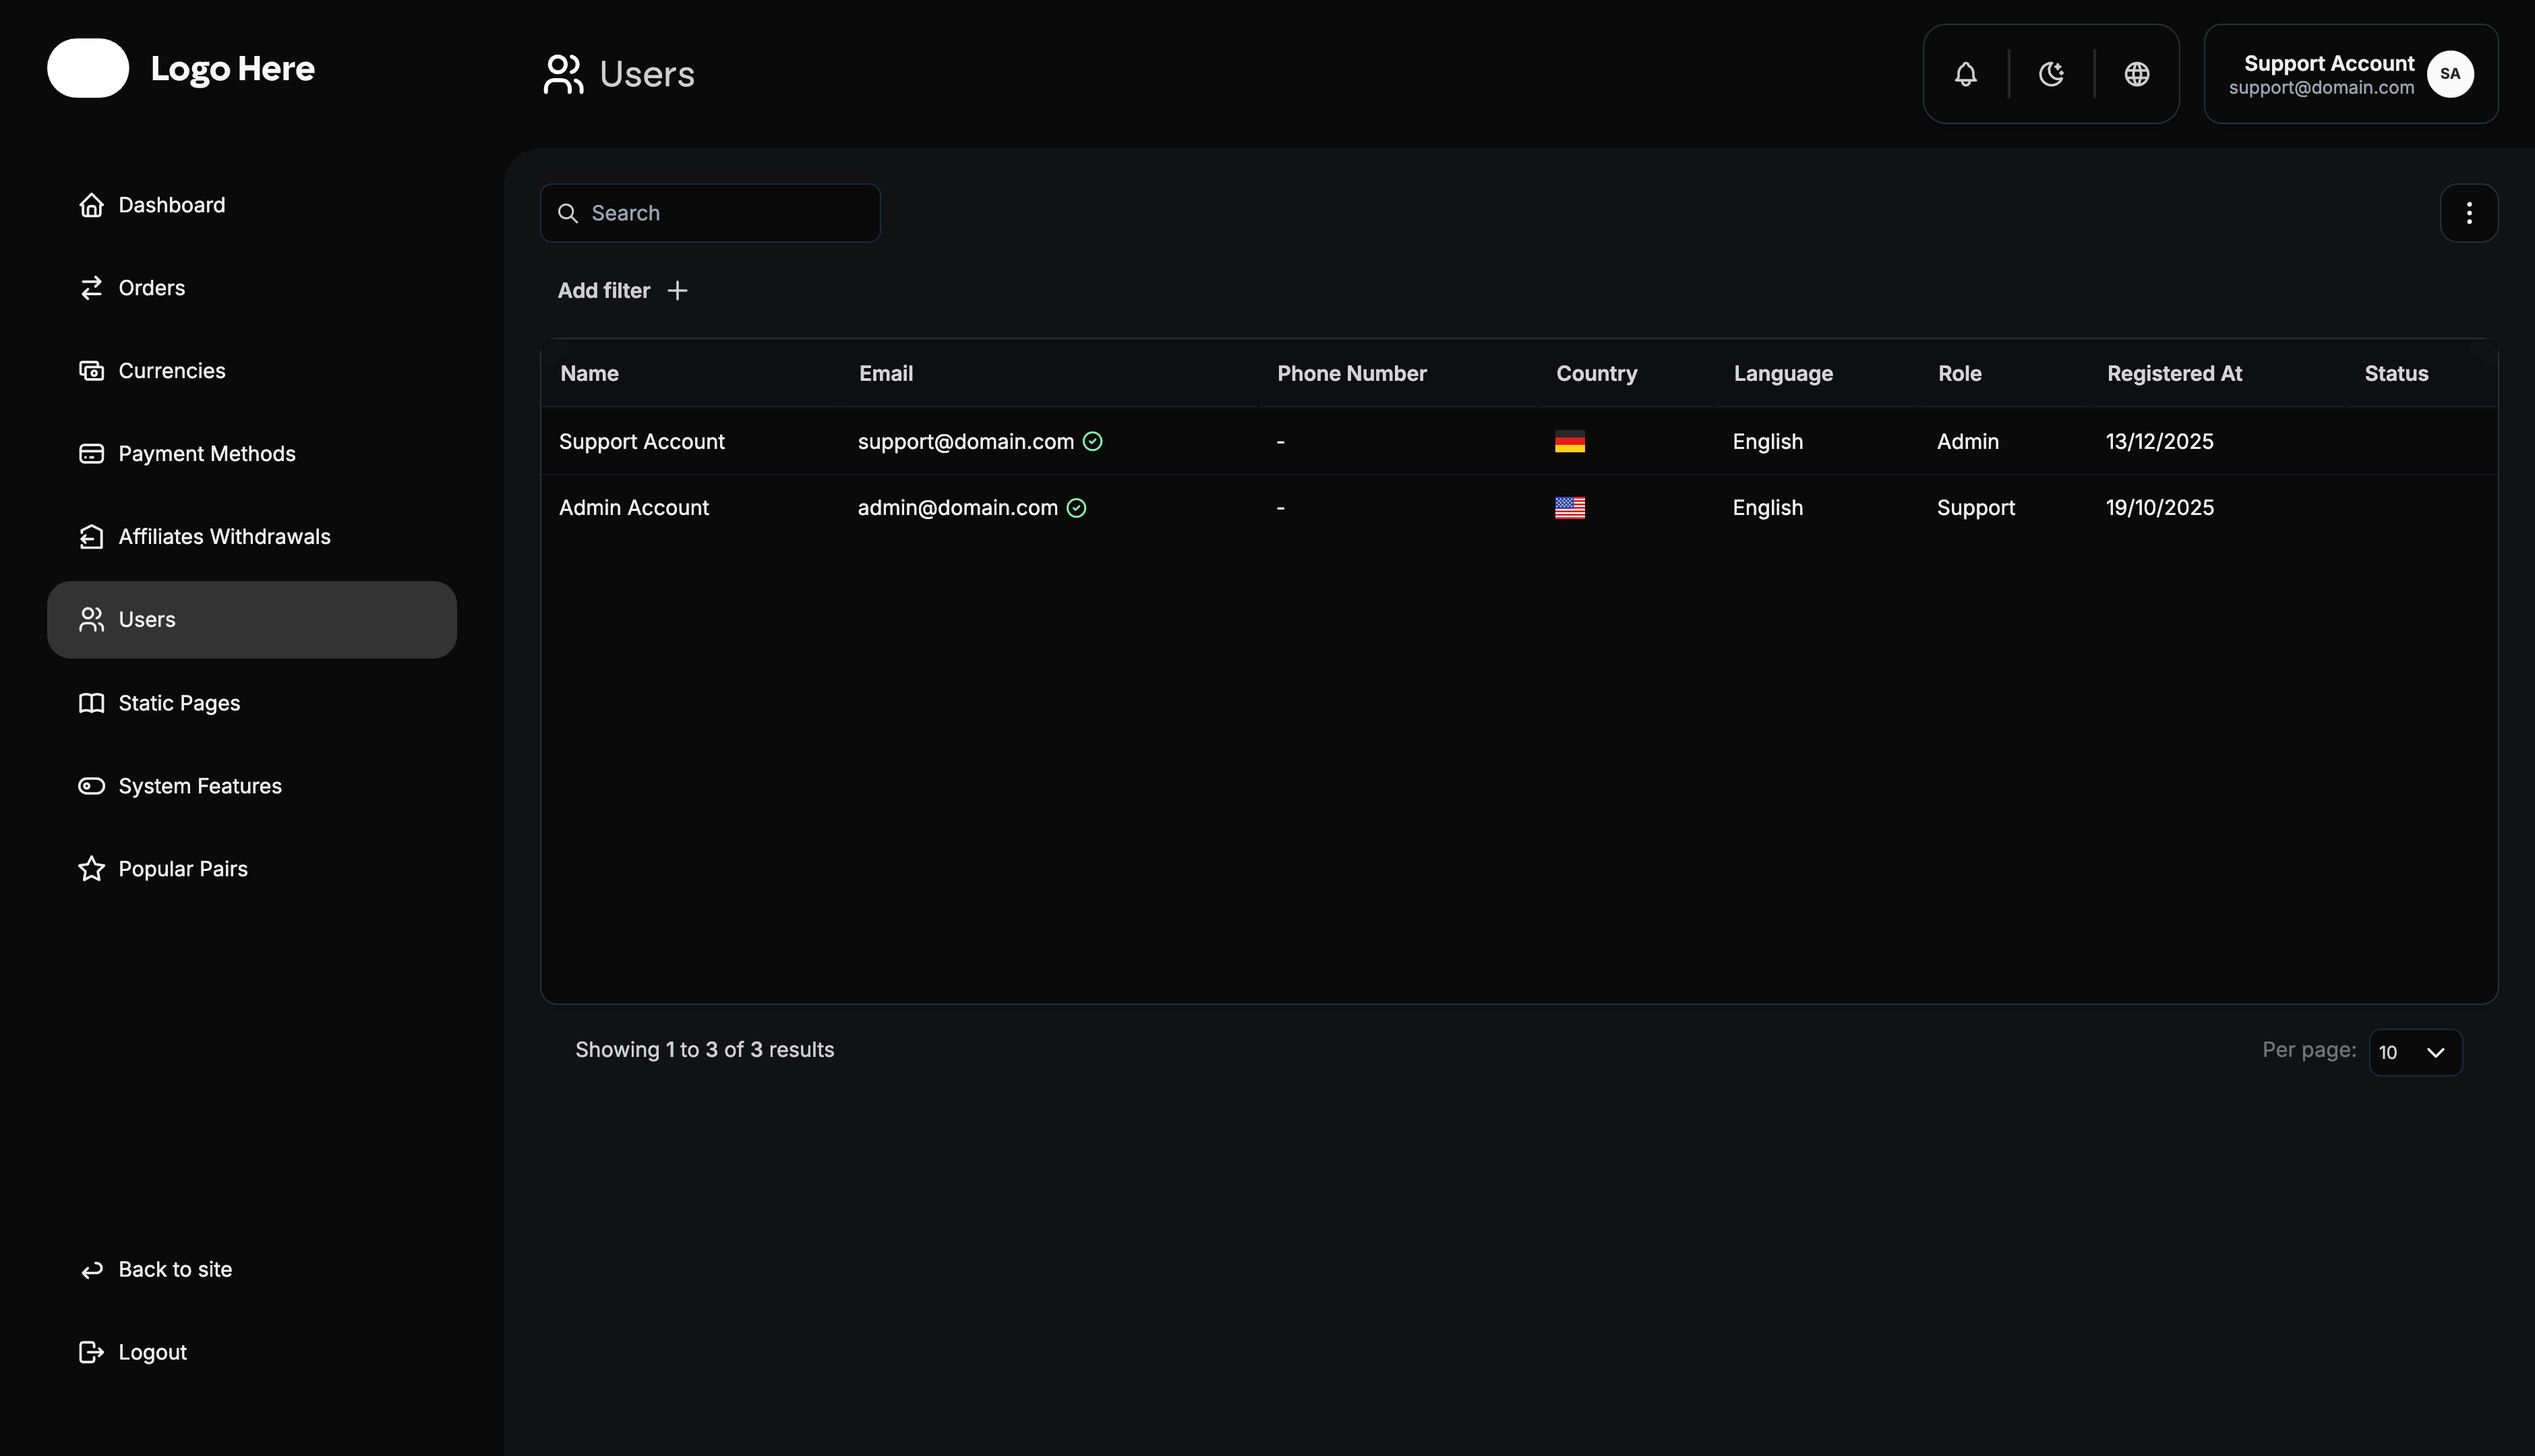Click inside the Search field
The image size is (2535, 1456).
tap(710, 212)
